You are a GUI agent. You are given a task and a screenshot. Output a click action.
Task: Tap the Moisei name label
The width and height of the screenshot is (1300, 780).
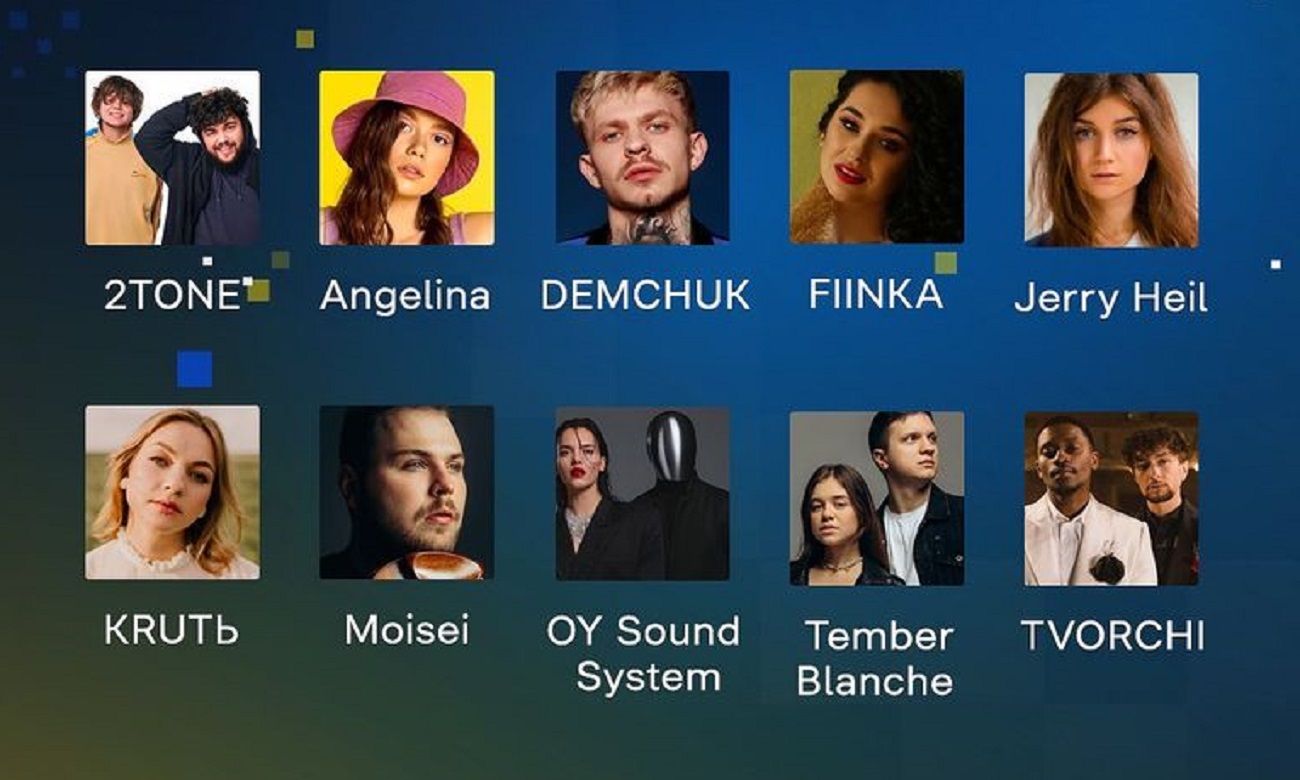click(x=407, y=630)
